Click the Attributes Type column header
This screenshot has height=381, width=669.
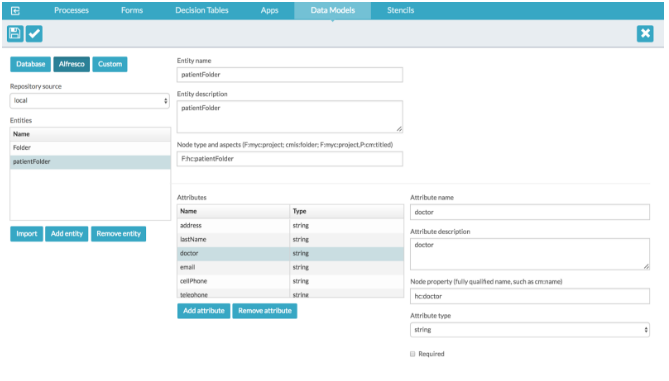click(346, 211)
